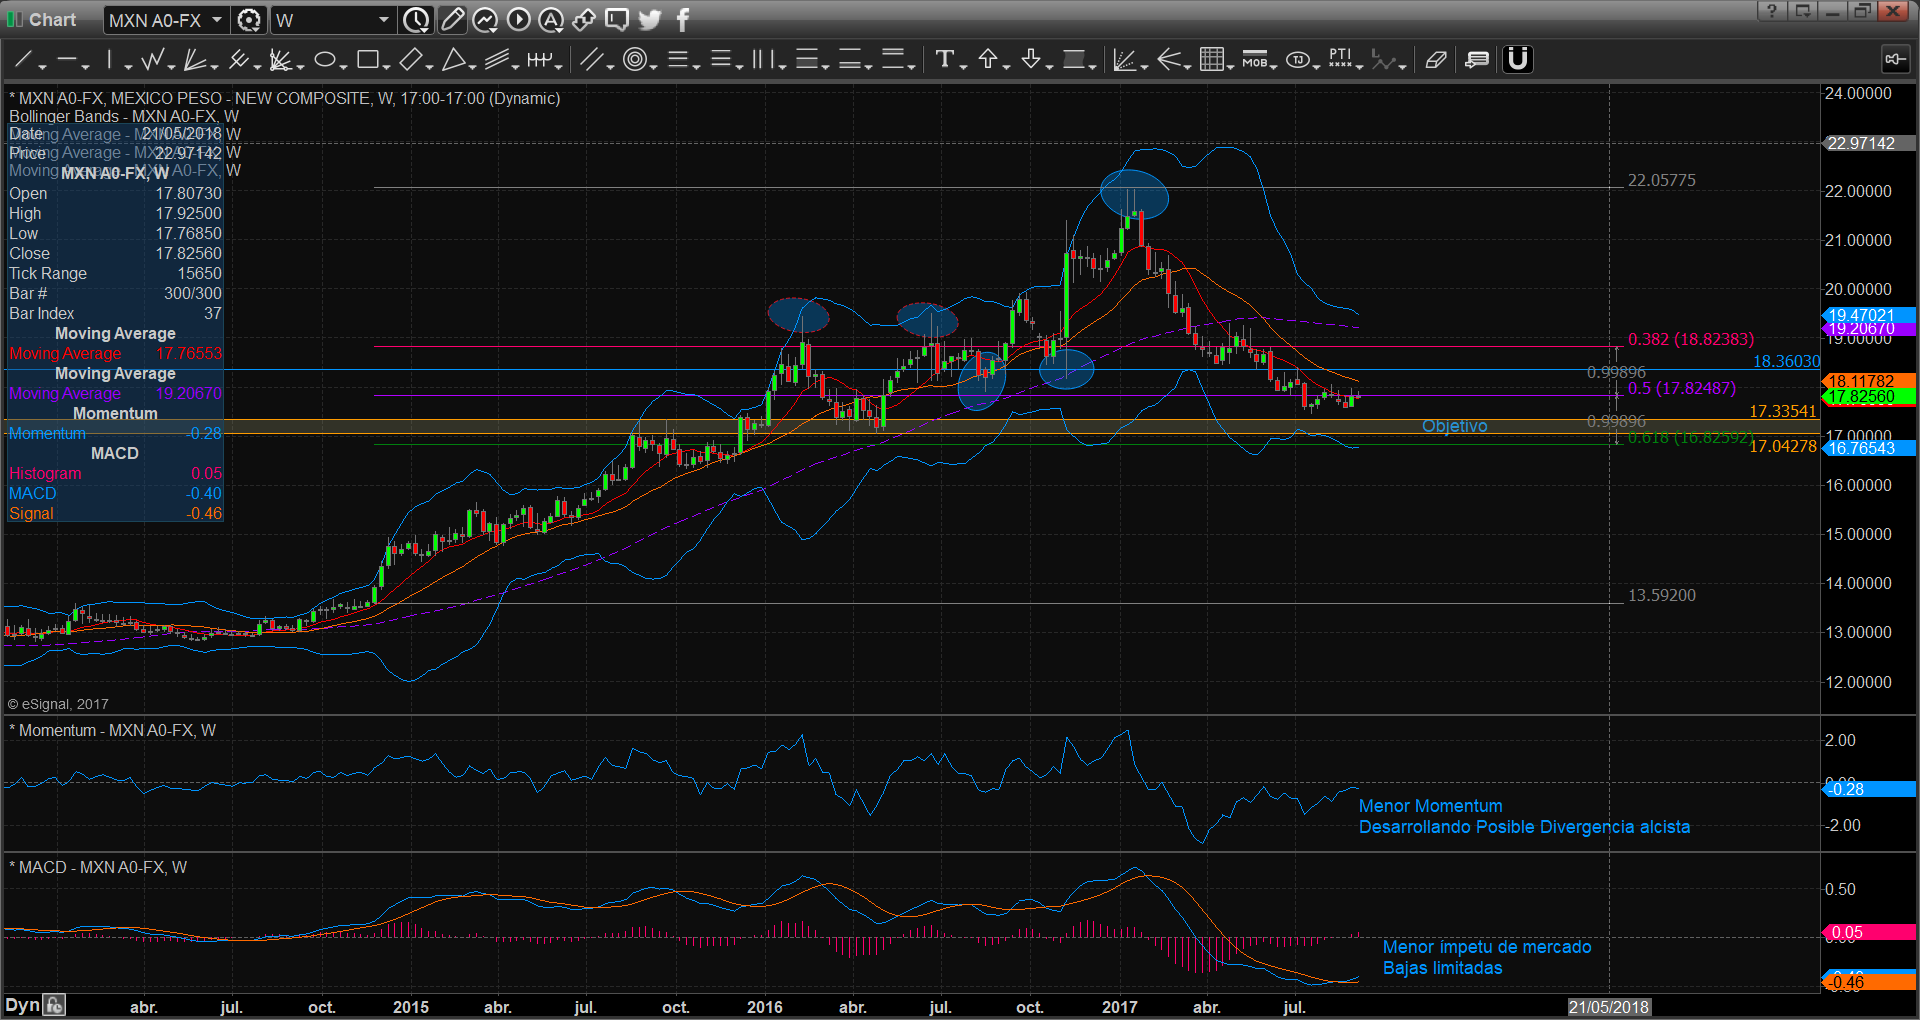1920x1020 pixels.
Task: Select the regression channel tool
Action: (x=497, y=60)
